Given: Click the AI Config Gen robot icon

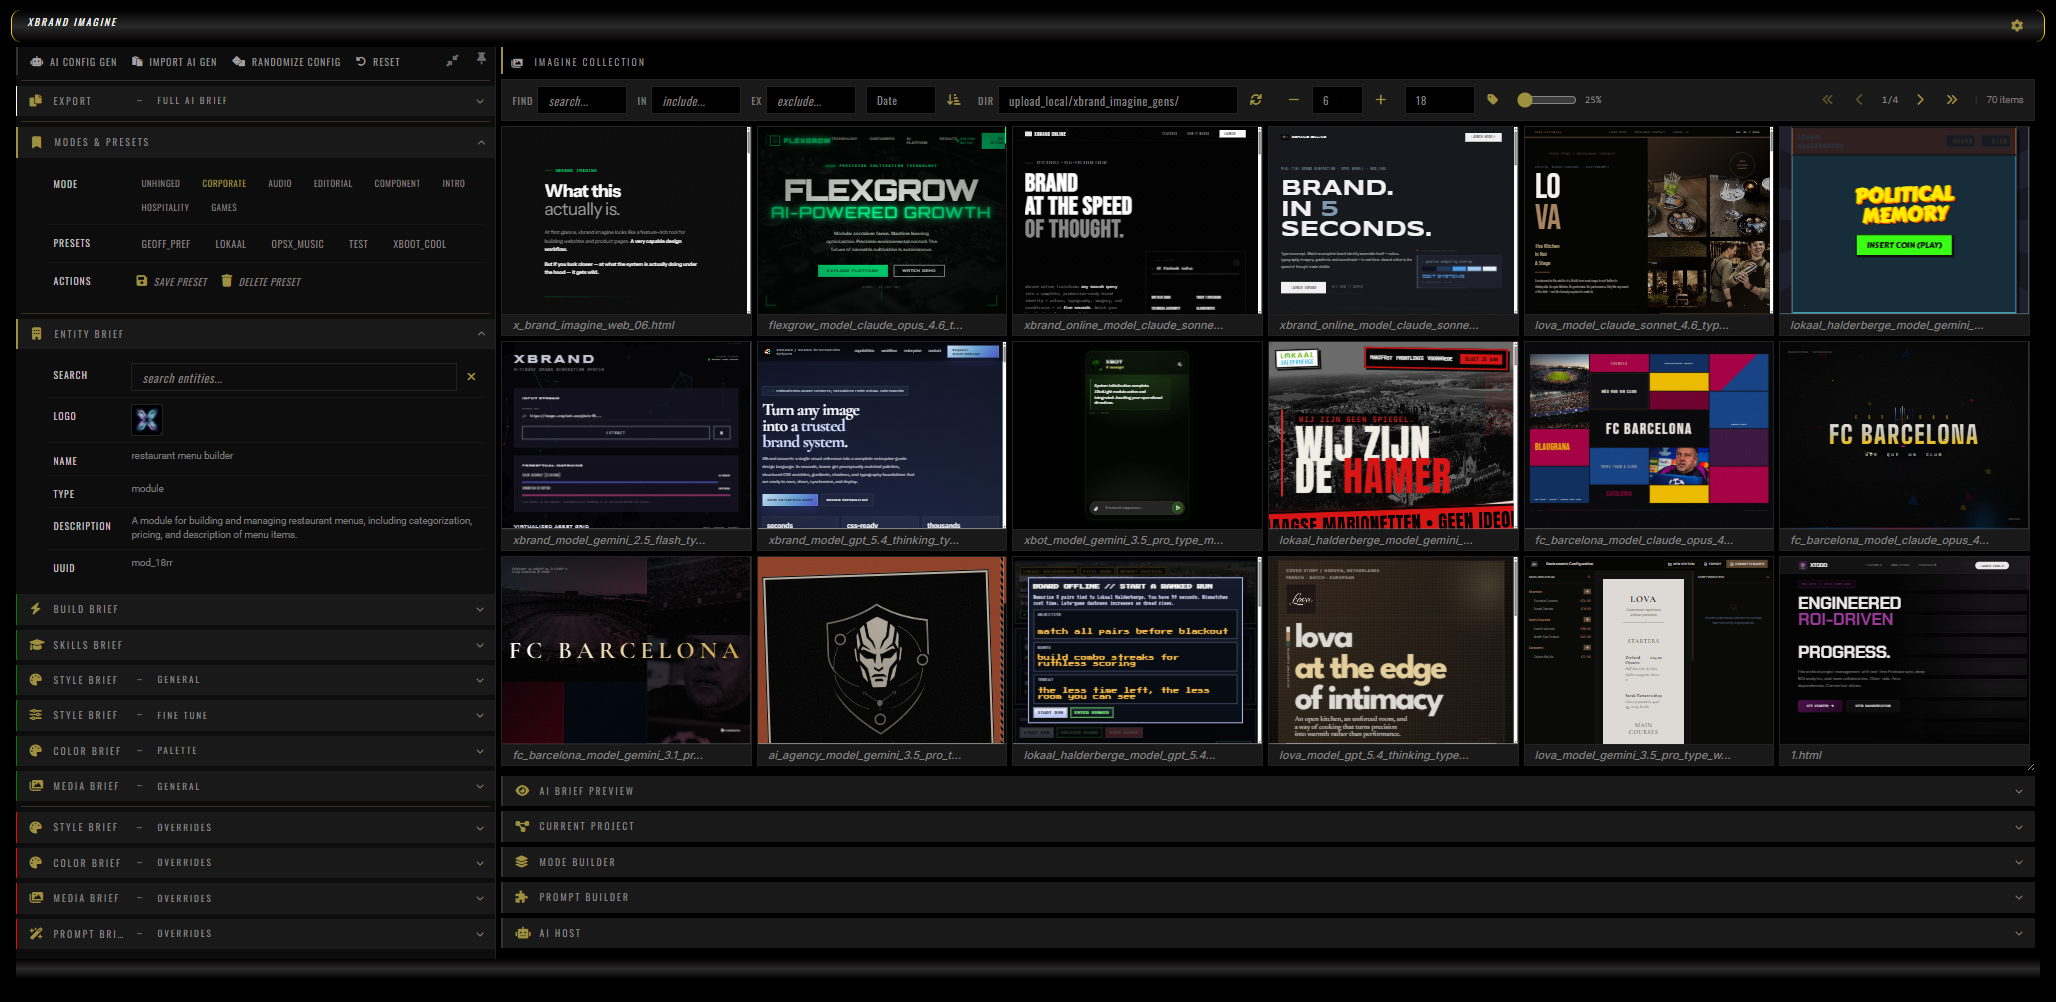Looking at the screenshot, I should (x=37, y=62).
